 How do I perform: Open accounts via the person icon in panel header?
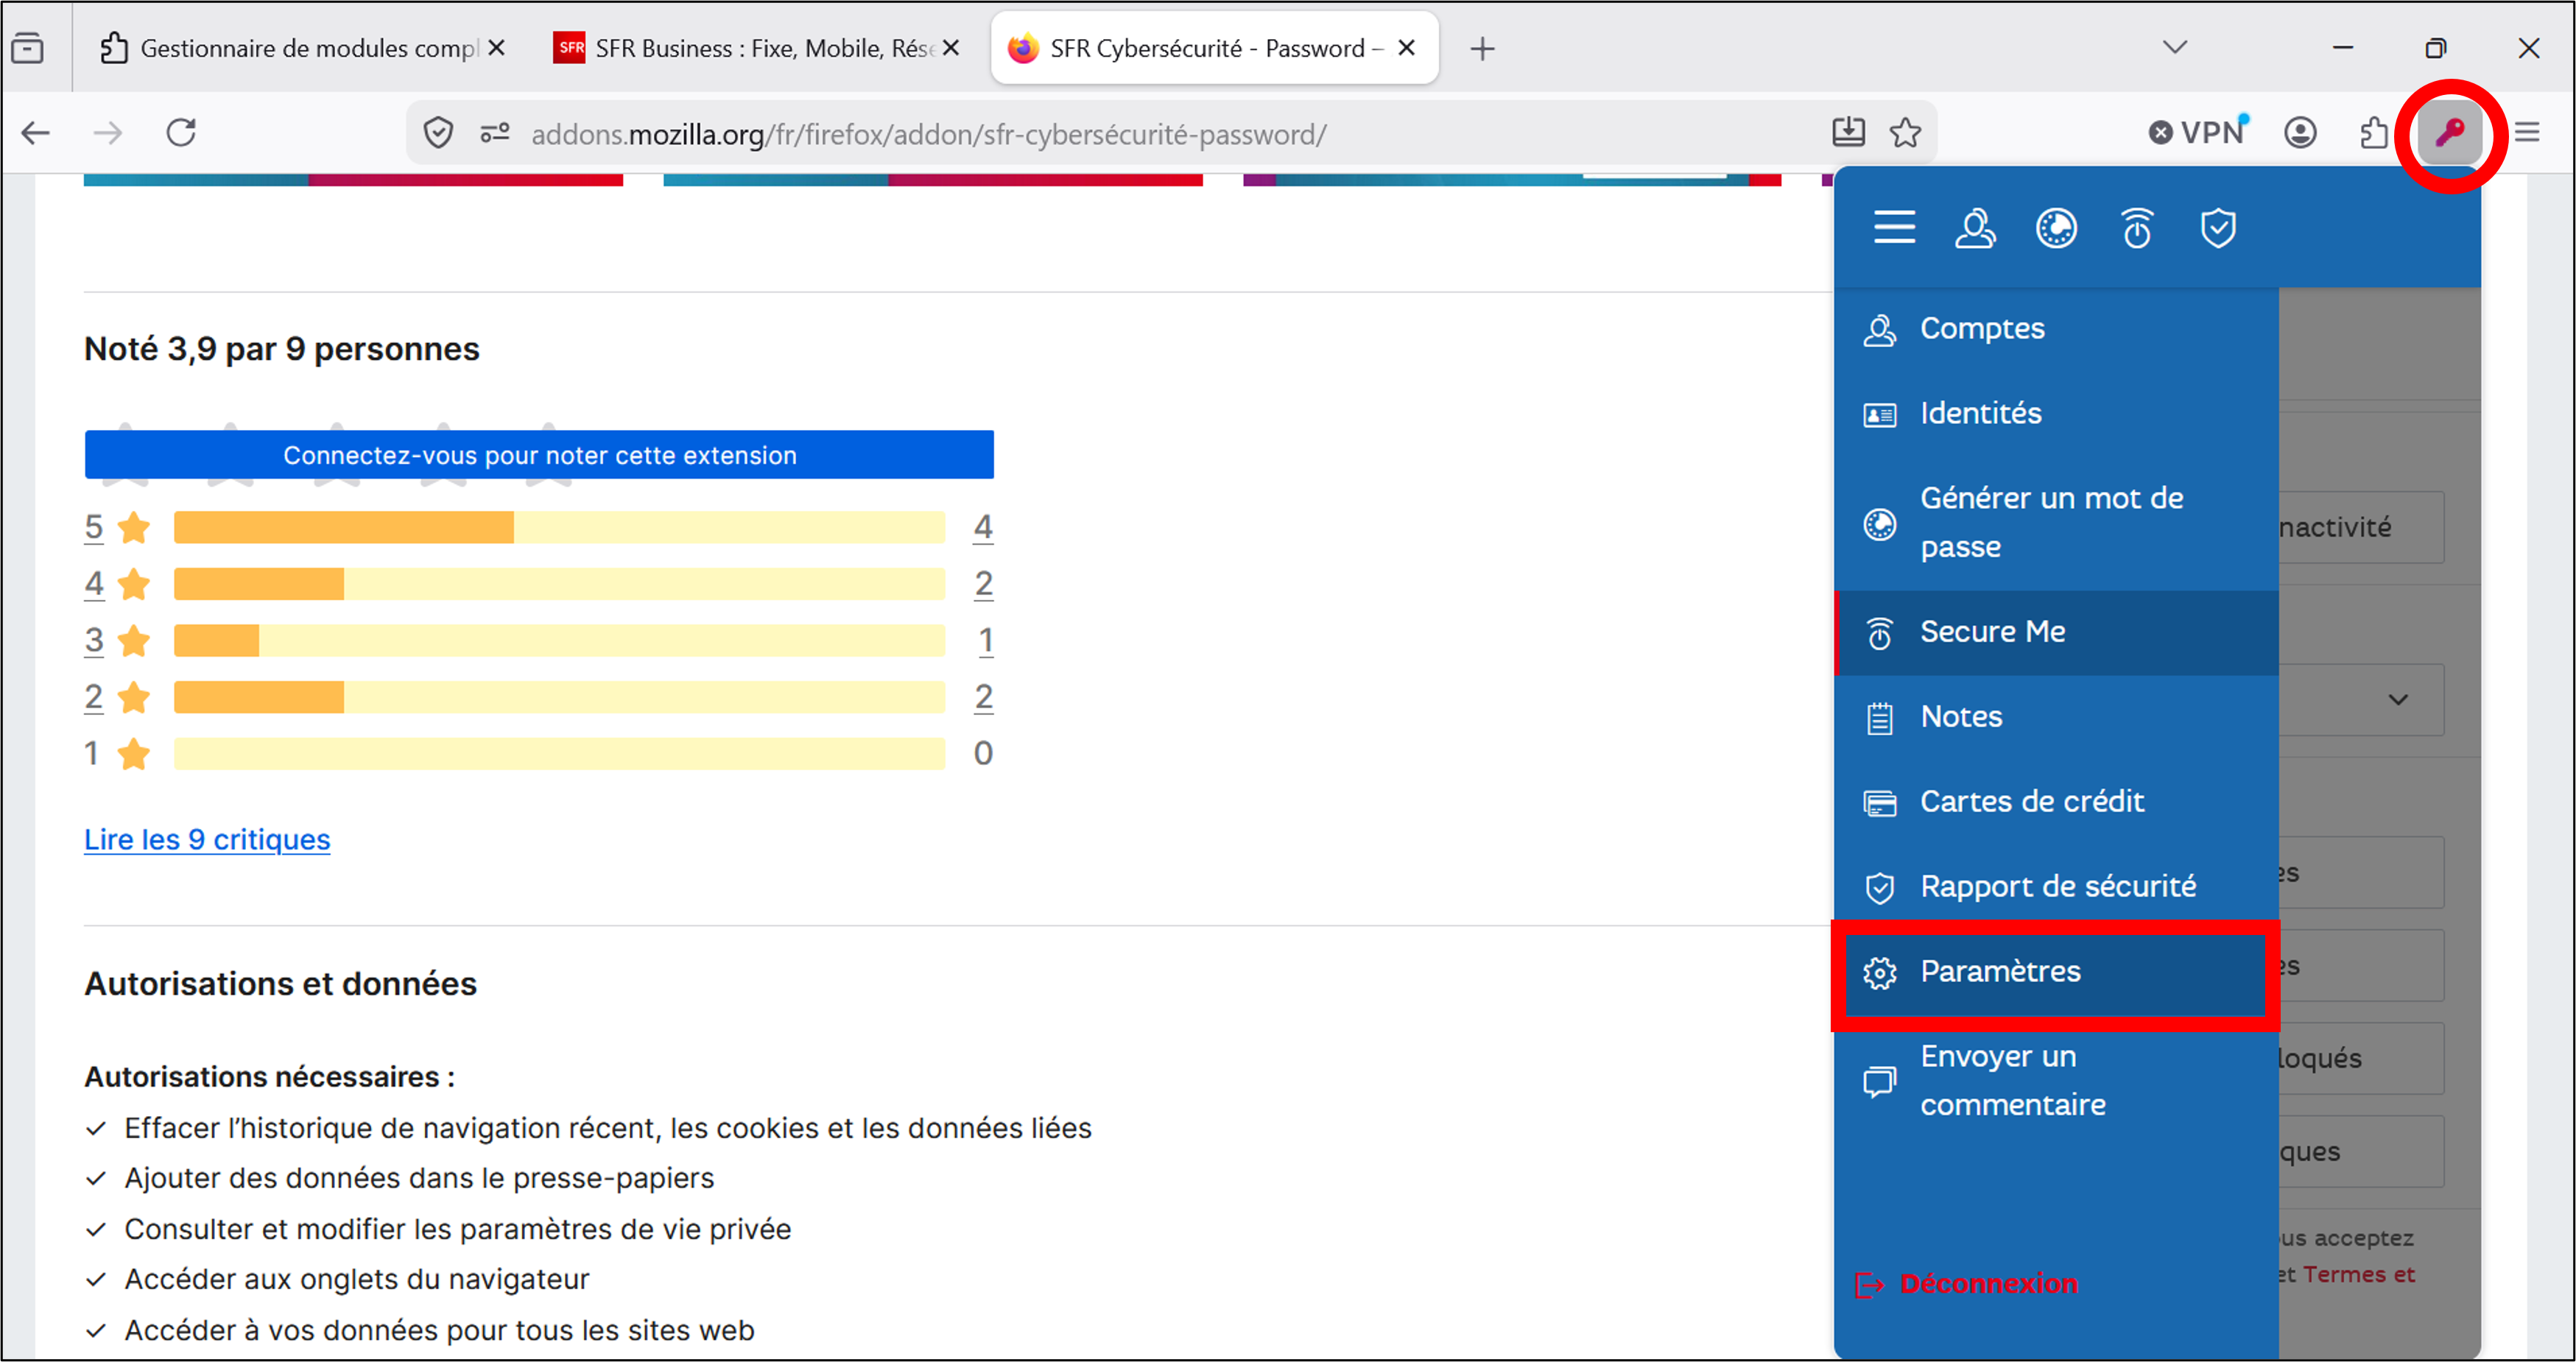tap(1975, 228)
